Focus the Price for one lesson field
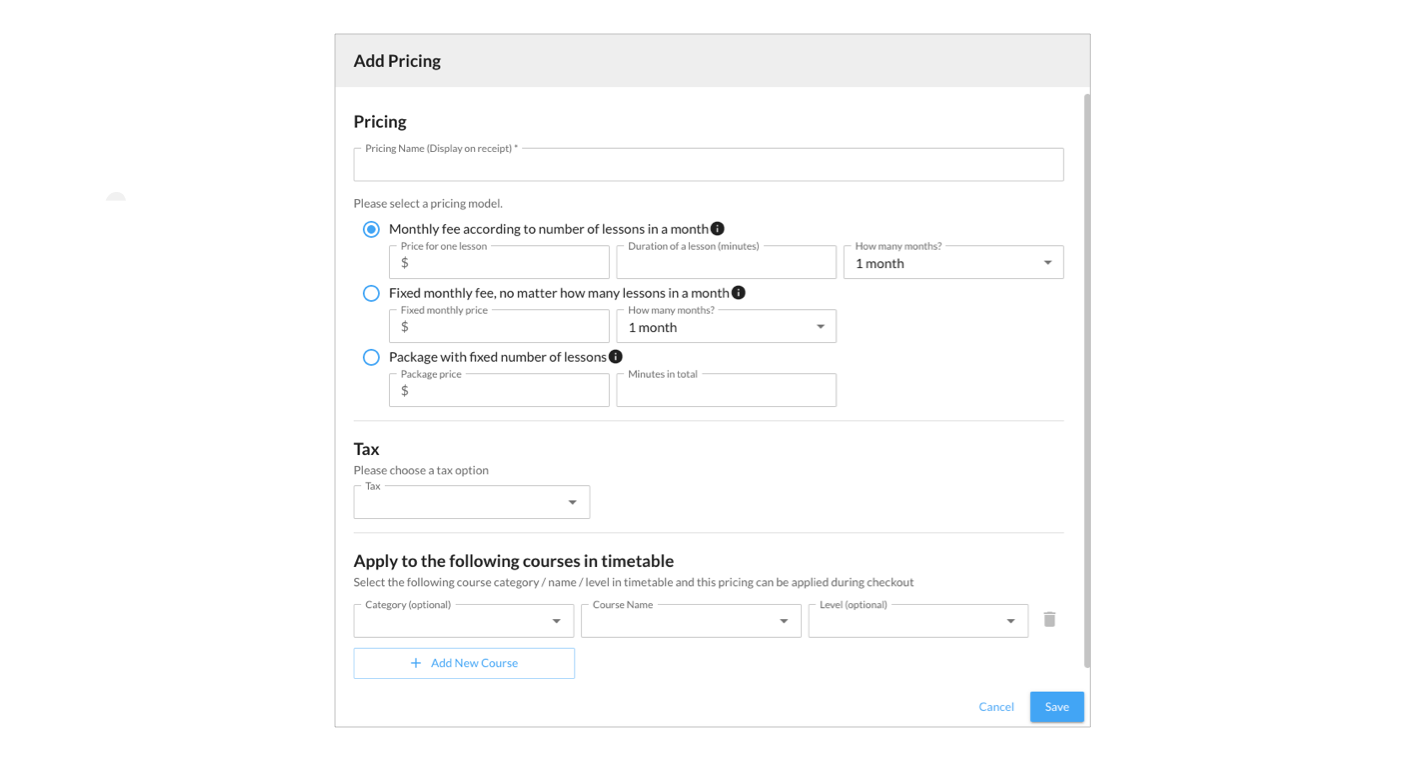1426x760 pixels. coord(499,262)
